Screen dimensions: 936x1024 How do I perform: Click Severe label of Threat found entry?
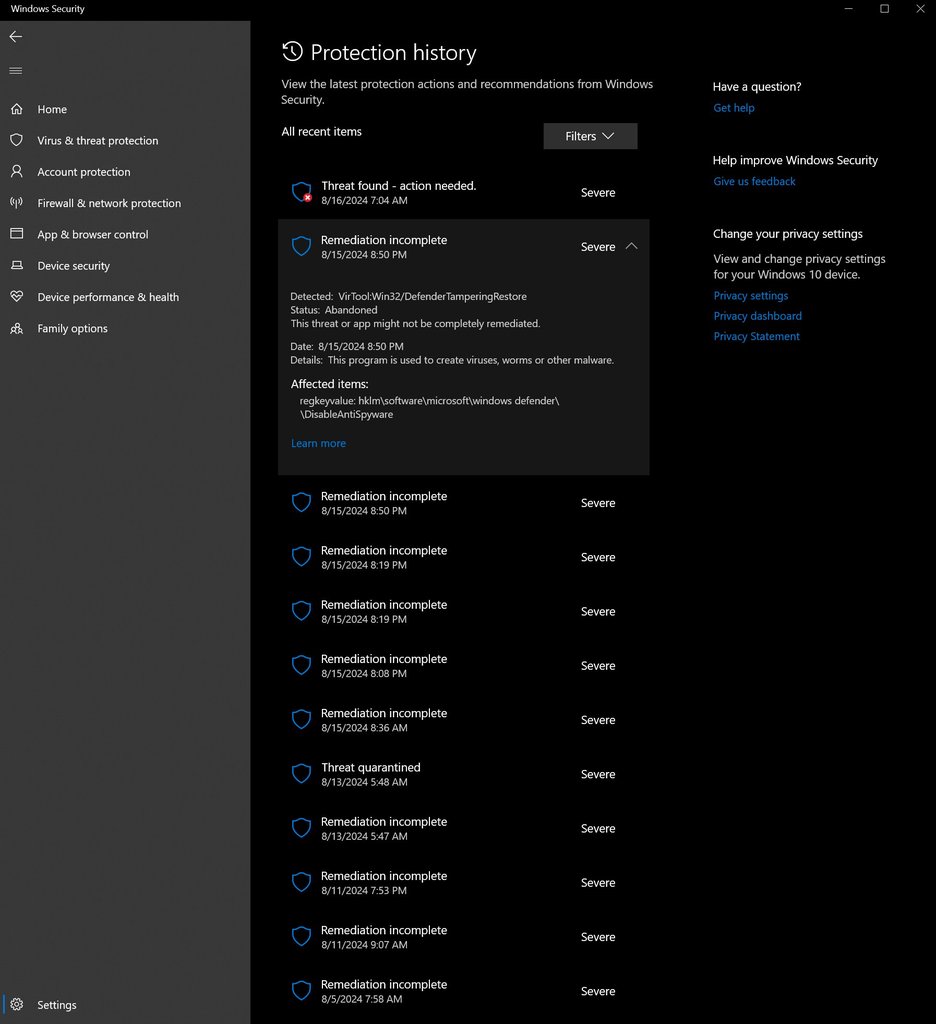(598, 193)
